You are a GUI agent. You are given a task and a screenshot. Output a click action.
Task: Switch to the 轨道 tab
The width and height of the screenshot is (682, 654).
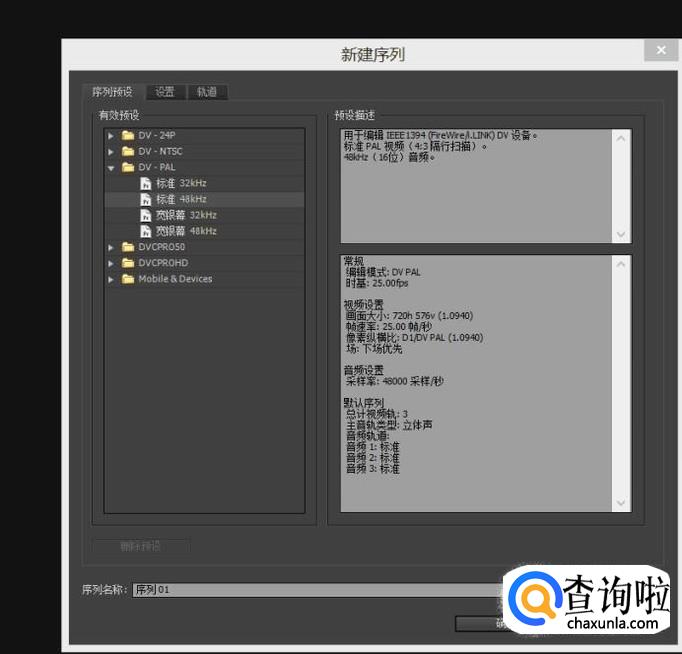click(207, 92)
